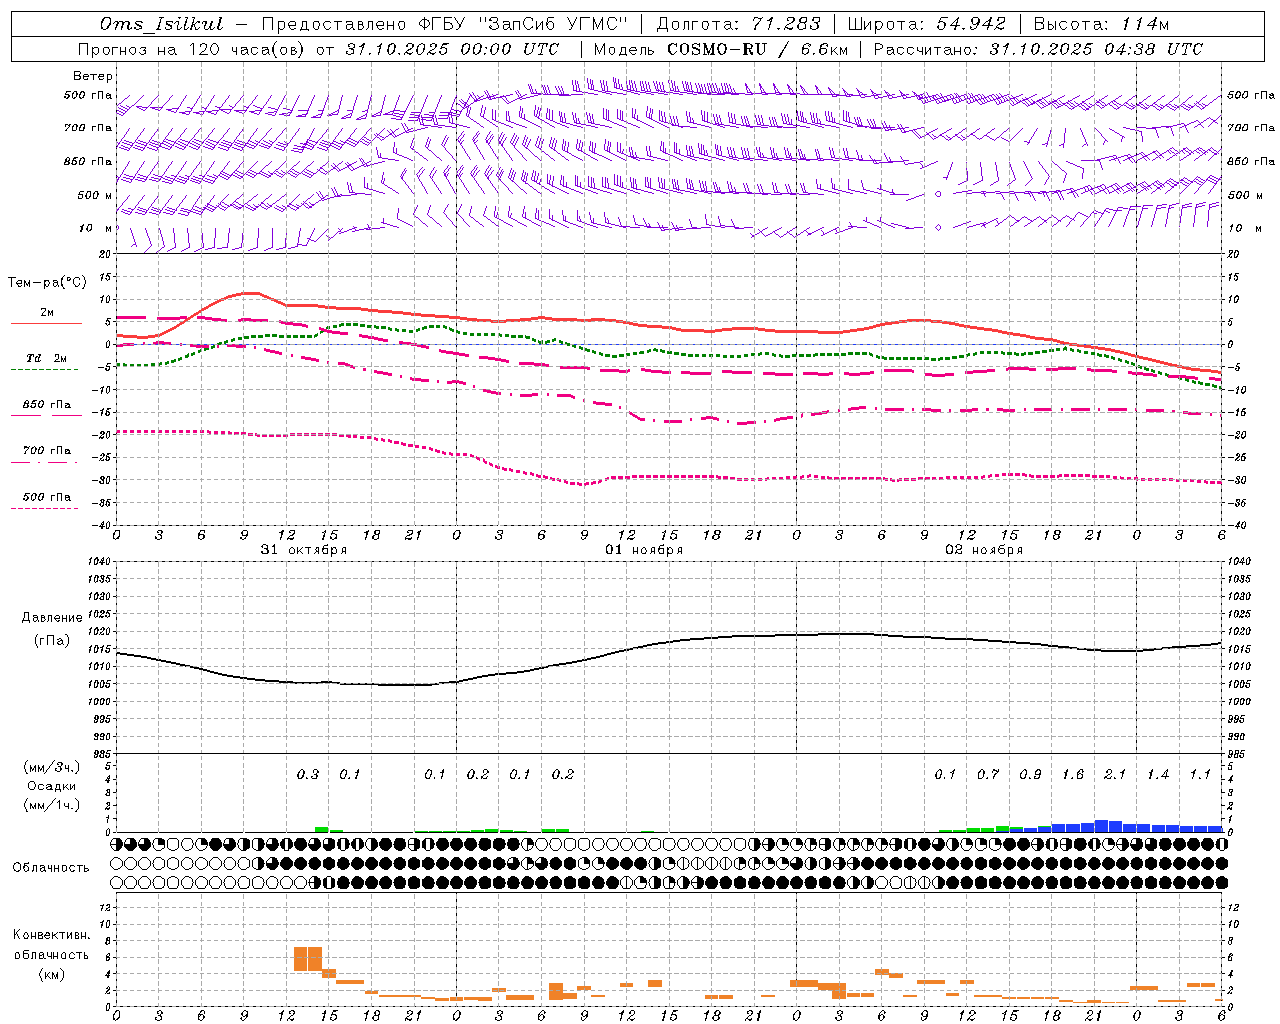
Task: Click the 2.1 precipitation value
Action: click(x=1115, y=775)
